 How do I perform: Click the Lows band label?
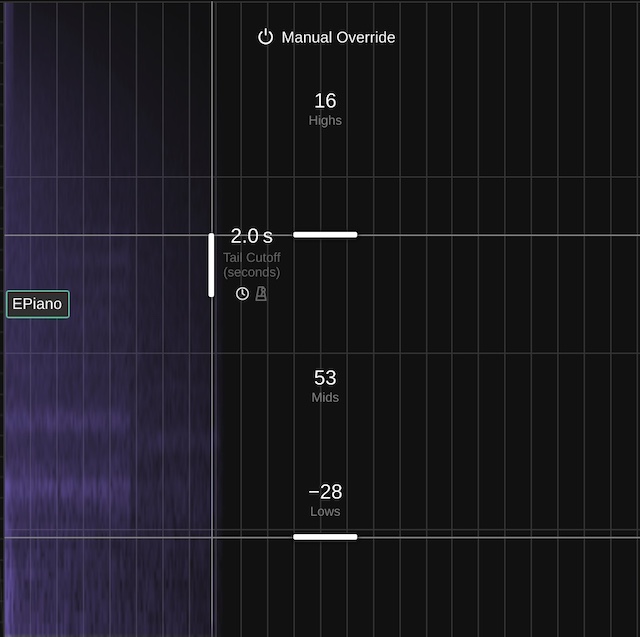tap(325, 512)
